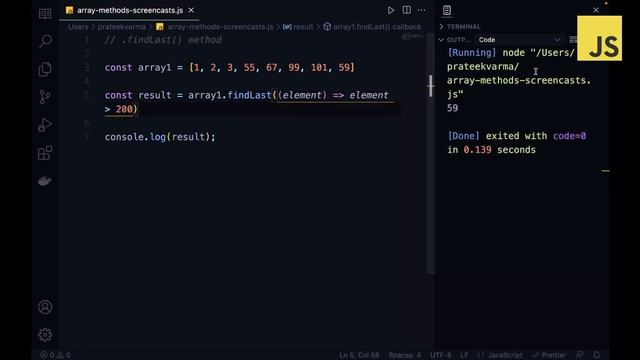The image size is (640, 360).
Task: Click the 59 output value
Action: tap(452, 108)
